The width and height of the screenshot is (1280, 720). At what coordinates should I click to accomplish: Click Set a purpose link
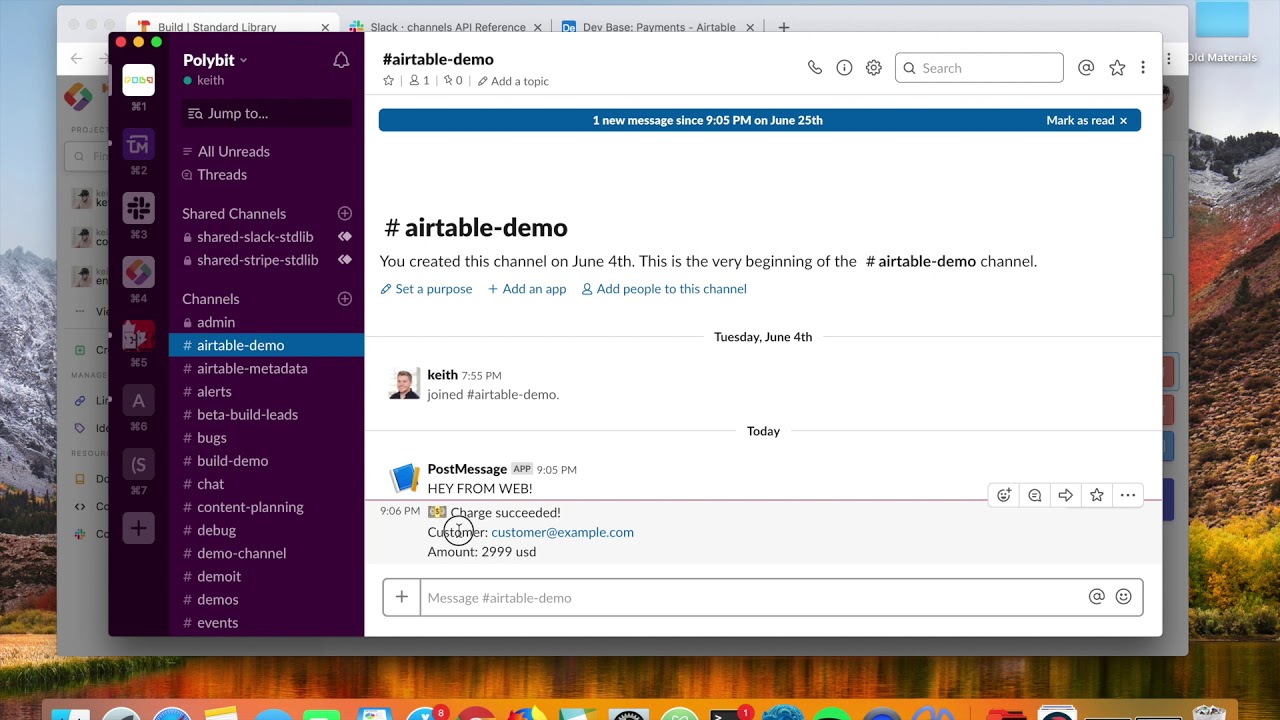[426, 289]
